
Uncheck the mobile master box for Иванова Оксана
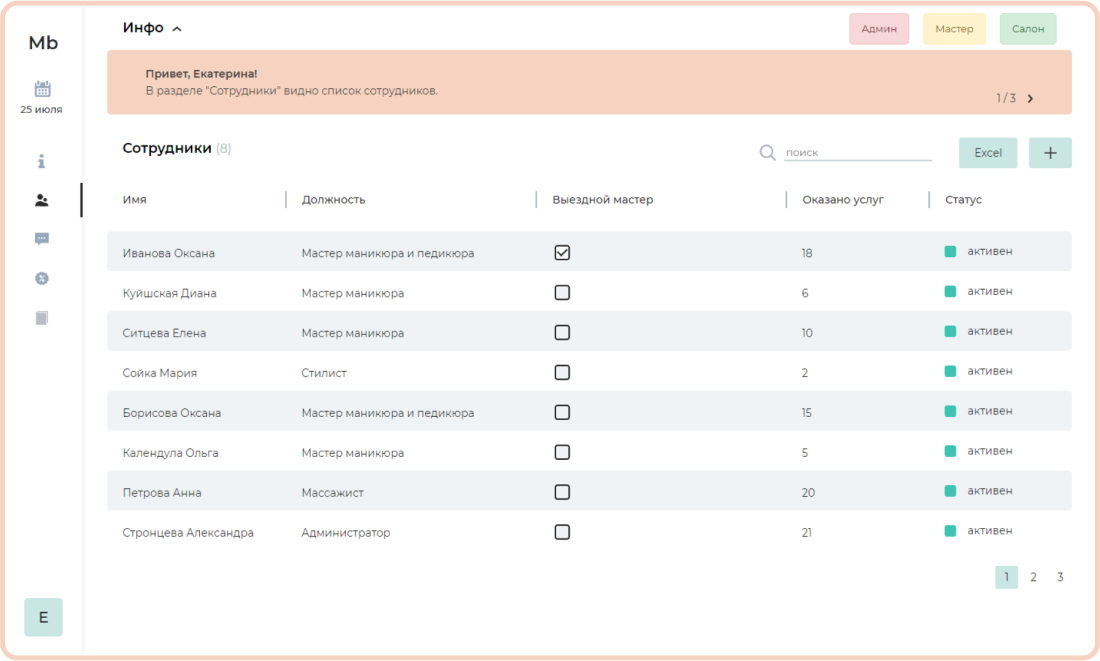click(562, 253)
